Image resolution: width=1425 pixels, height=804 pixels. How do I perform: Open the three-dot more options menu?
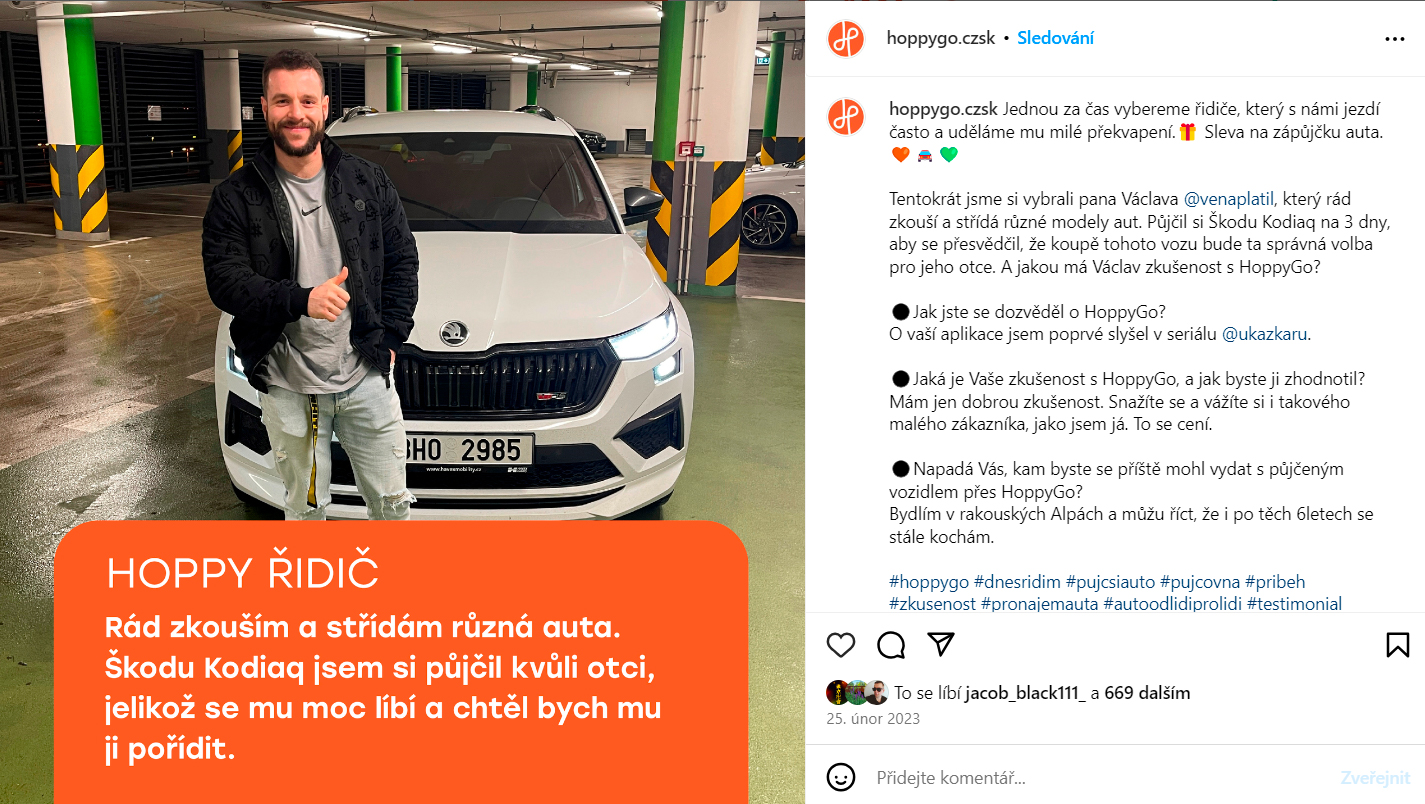[x=1395, y=39]
